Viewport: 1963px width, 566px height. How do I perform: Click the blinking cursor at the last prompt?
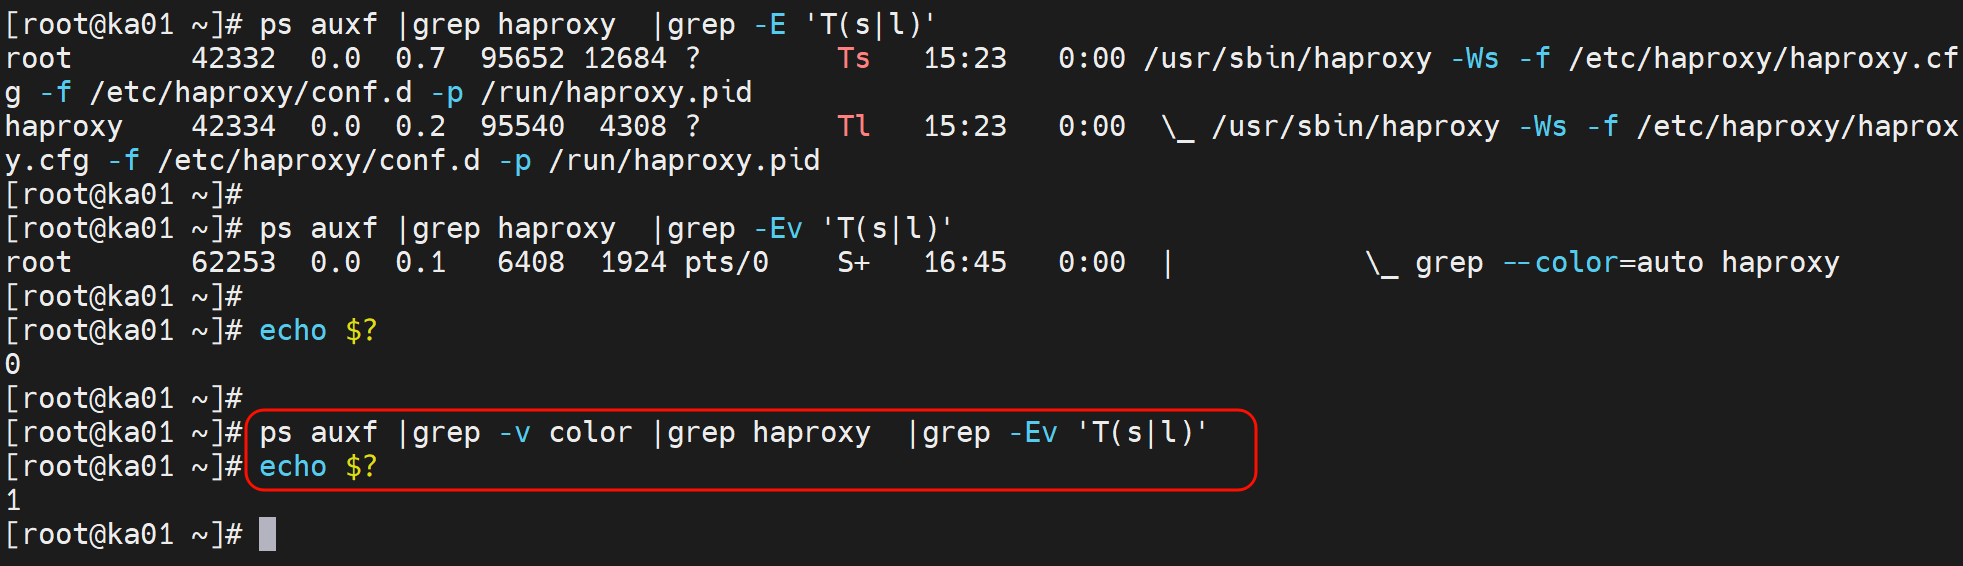[x=267, y=534]
